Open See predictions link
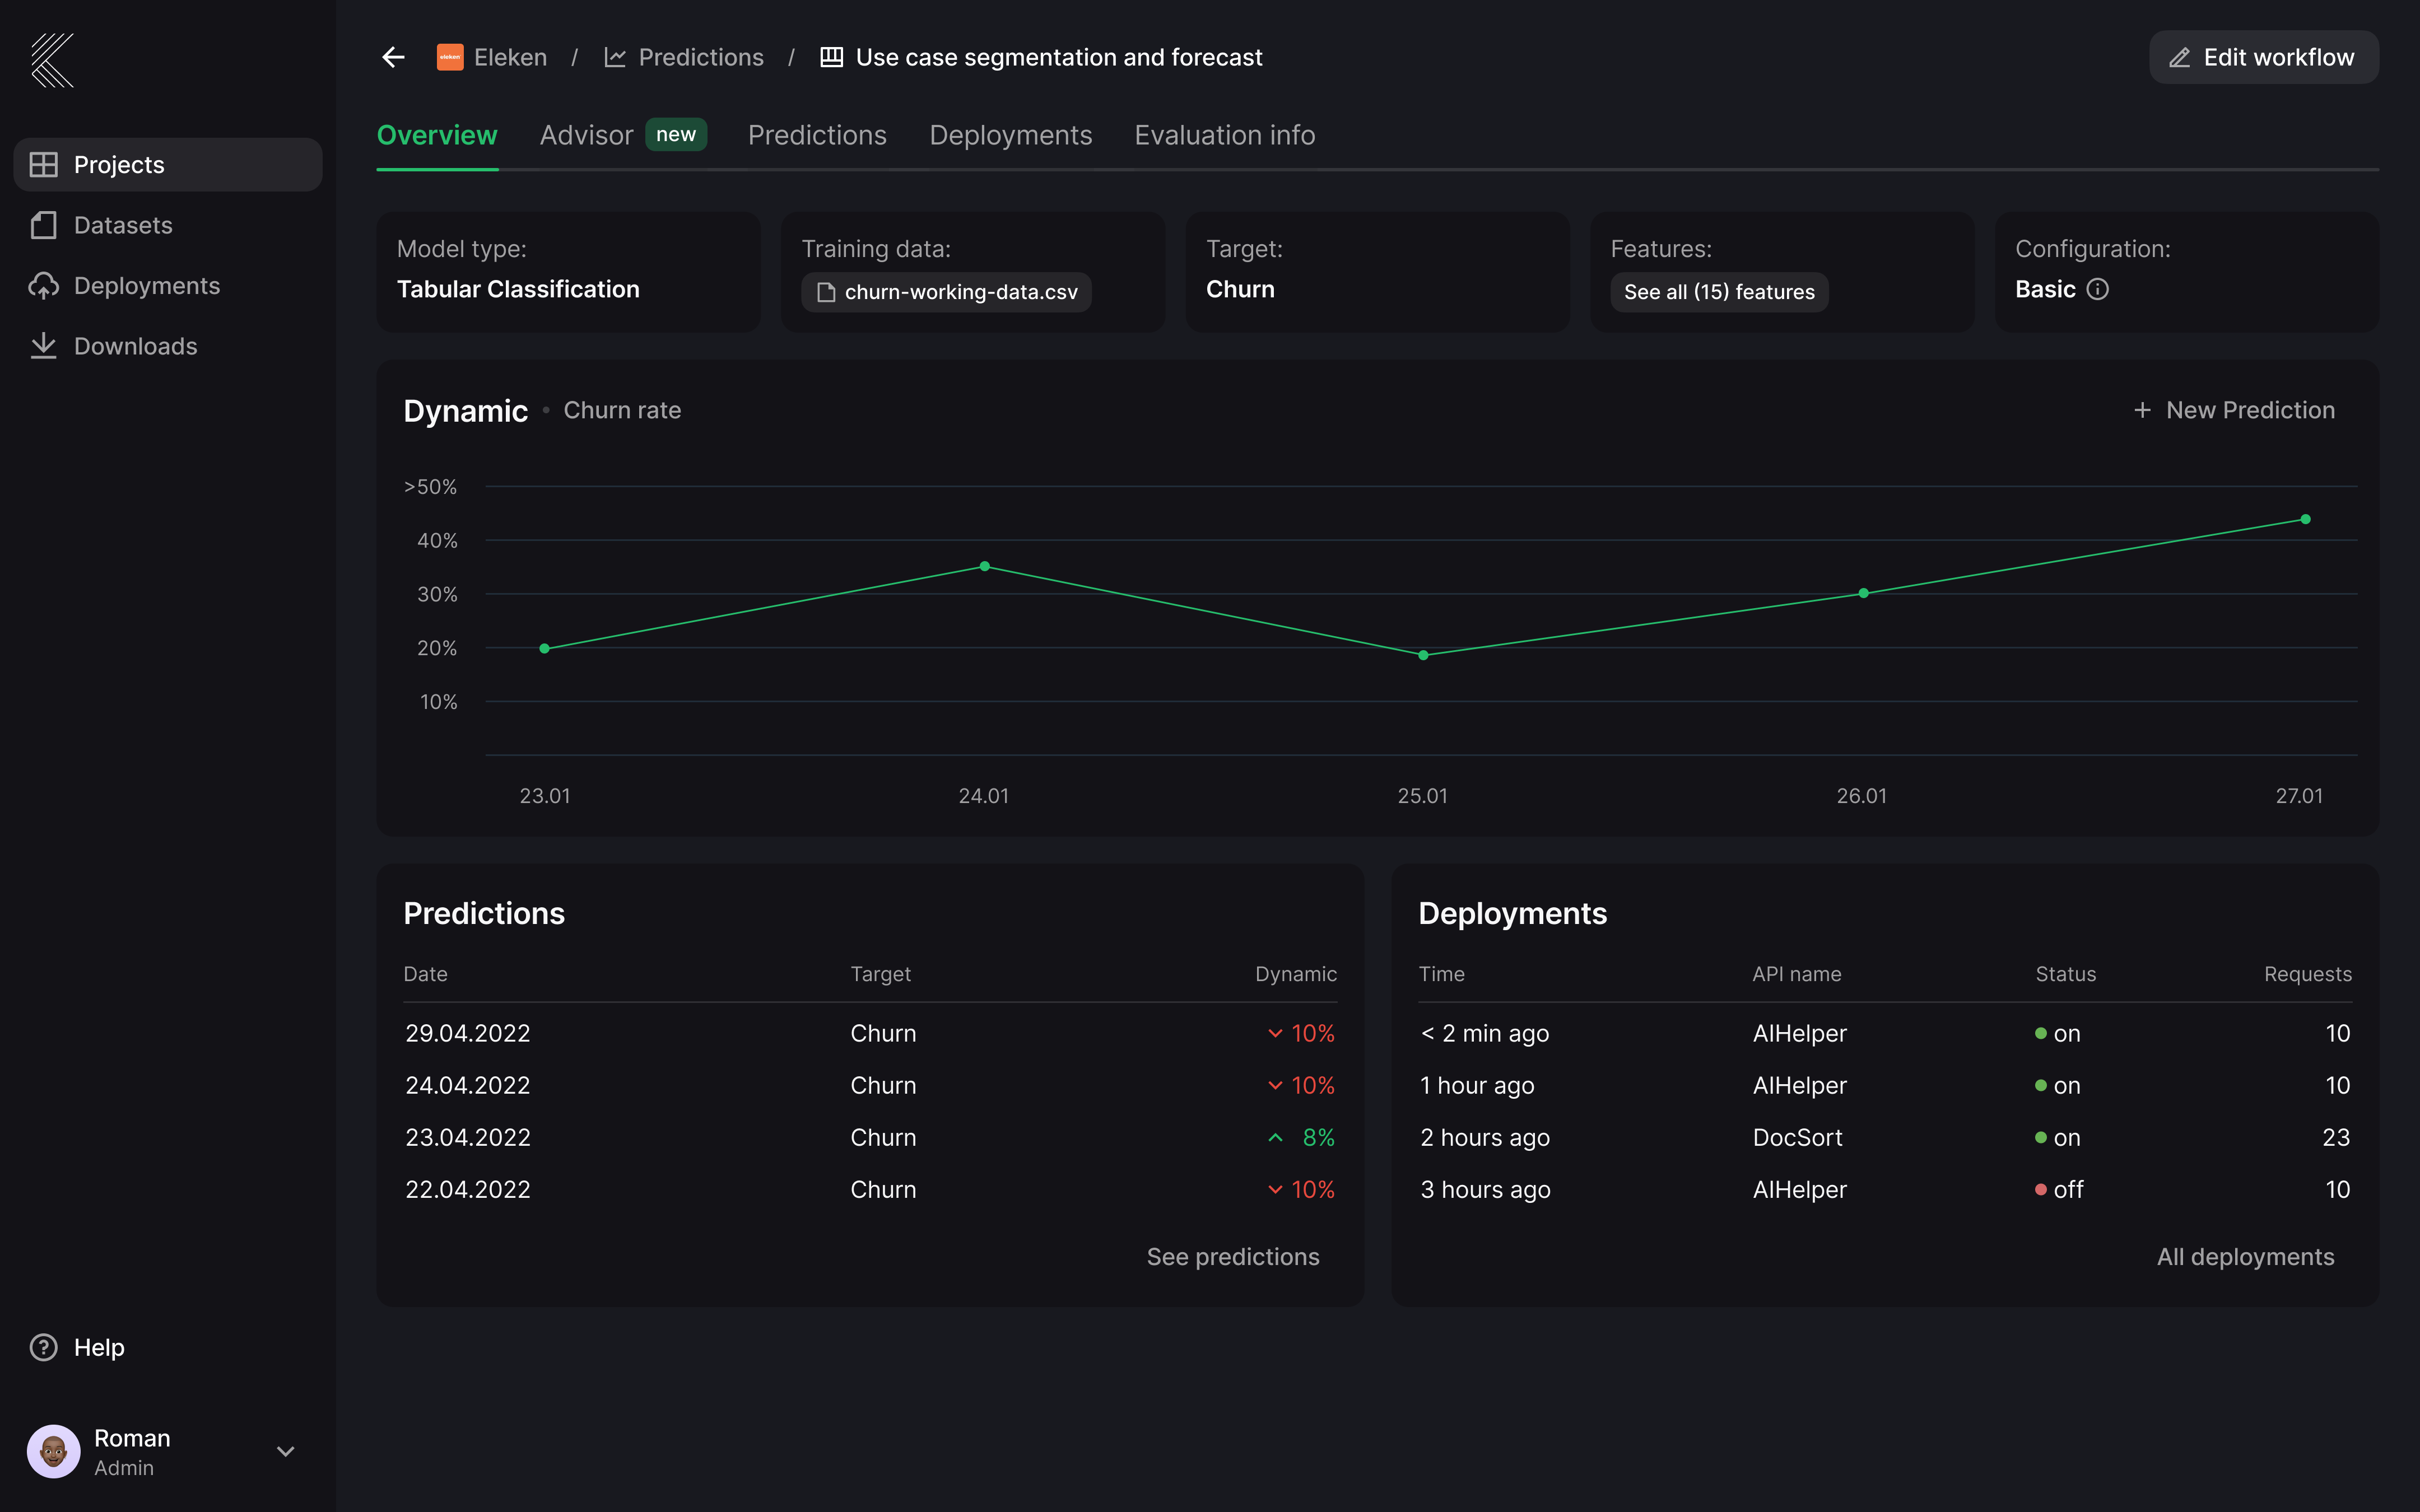This screenshot has height=1512, width=2420. [1233, 1256]
